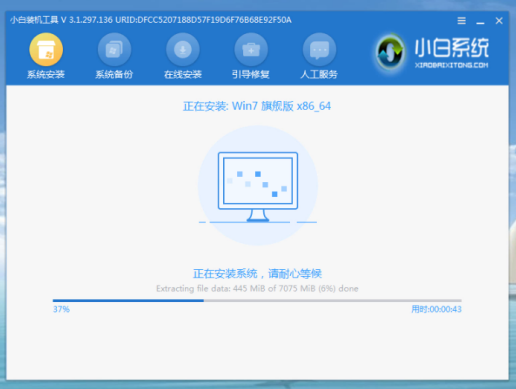The image size is (516, 389).
Task: Switch to the 在线安装 tab label
Action: point(183,74)
